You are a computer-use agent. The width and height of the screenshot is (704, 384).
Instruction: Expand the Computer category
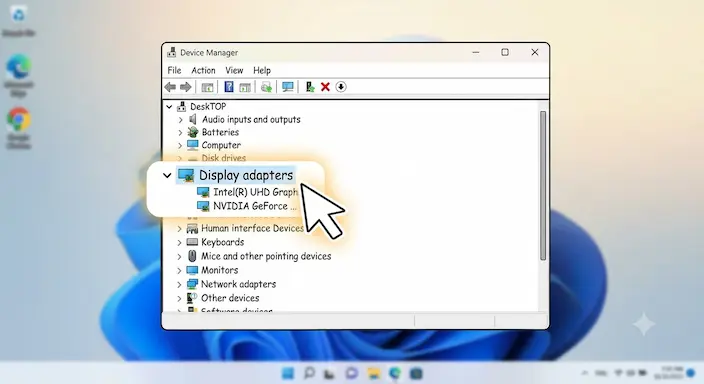(180, 146)
